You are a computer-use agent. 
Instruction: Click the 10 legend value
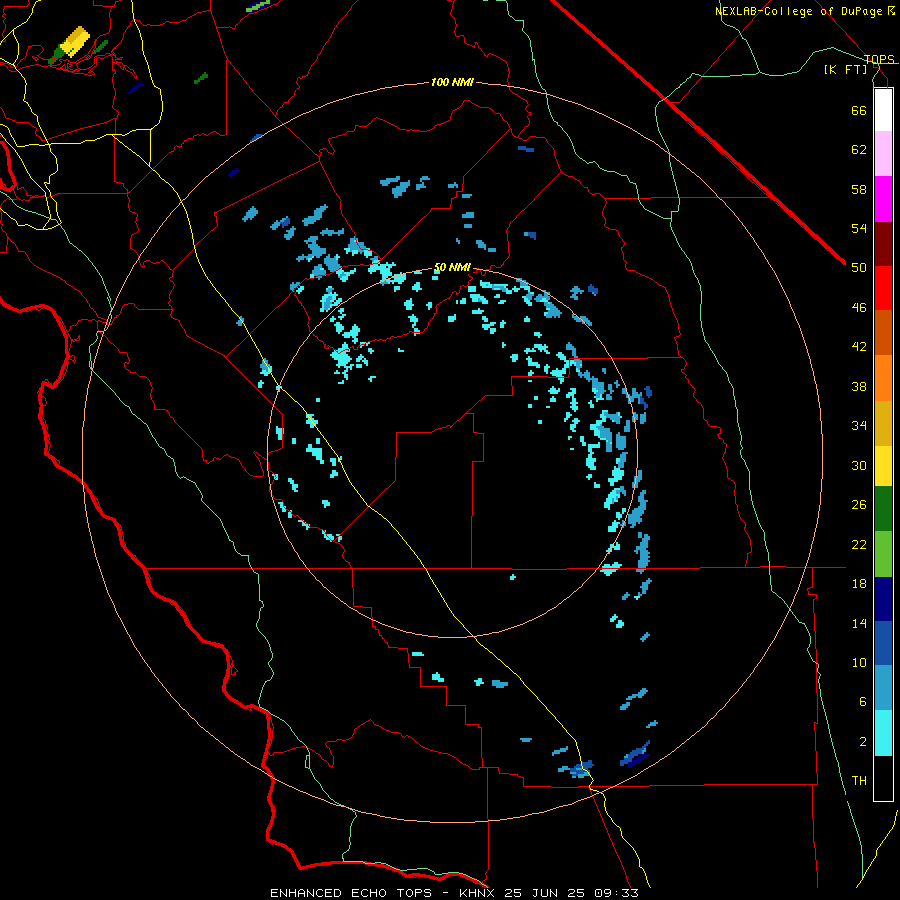pyautogui.click(x=859, y=662)
